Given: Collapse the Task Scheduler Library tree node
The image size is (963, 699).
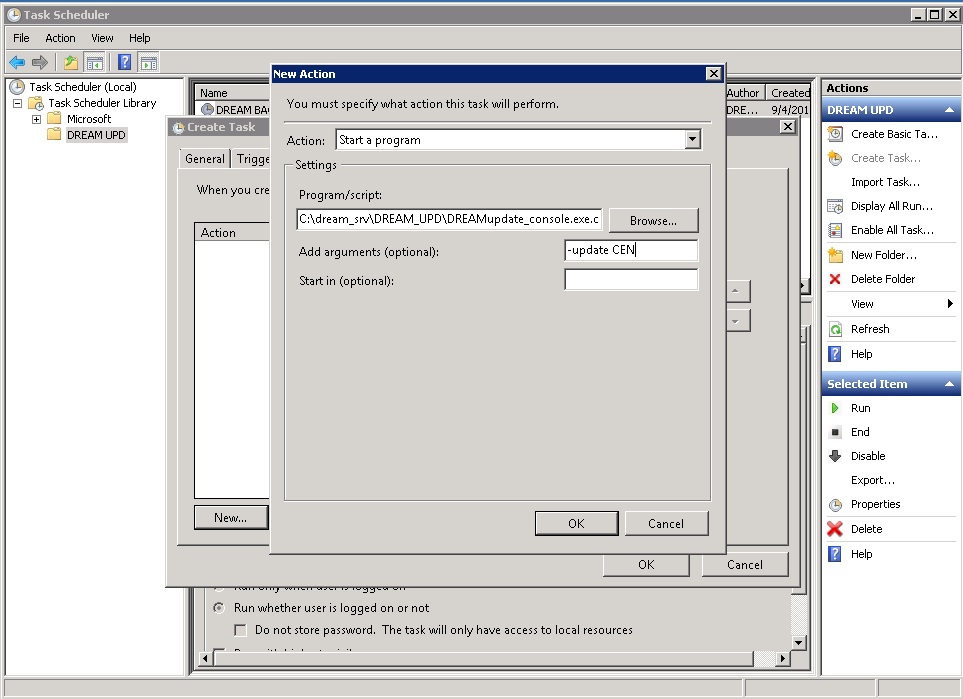Looking at the screenshot, I should click(x=18, y=103).
